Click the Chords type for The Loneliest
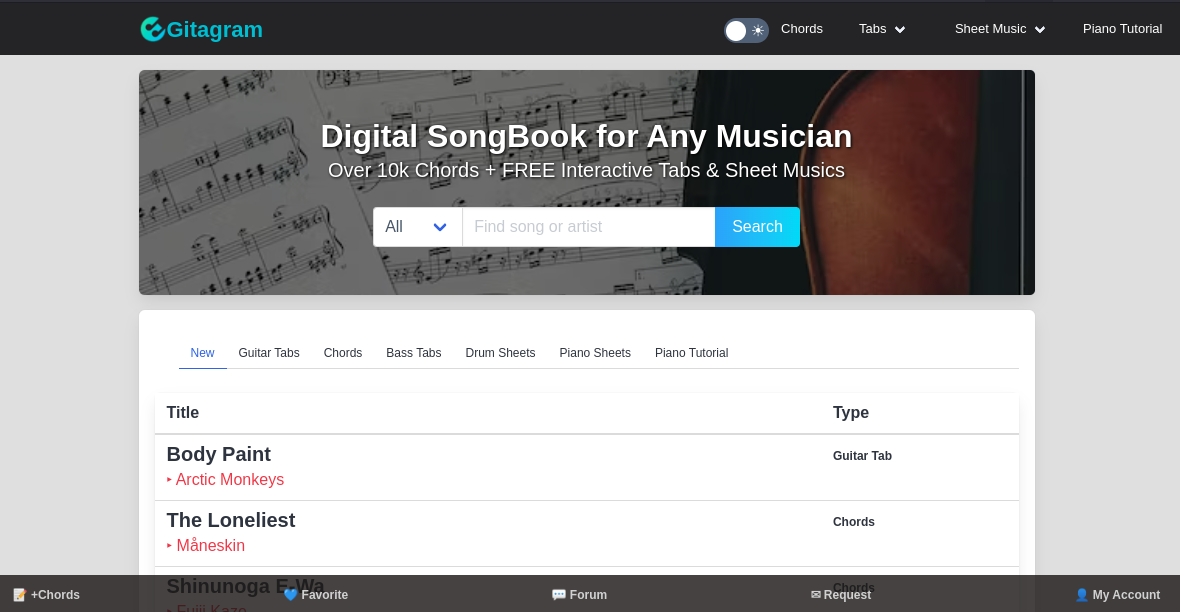This screenshot has width=1180, height=612. (x=853, y=522)
